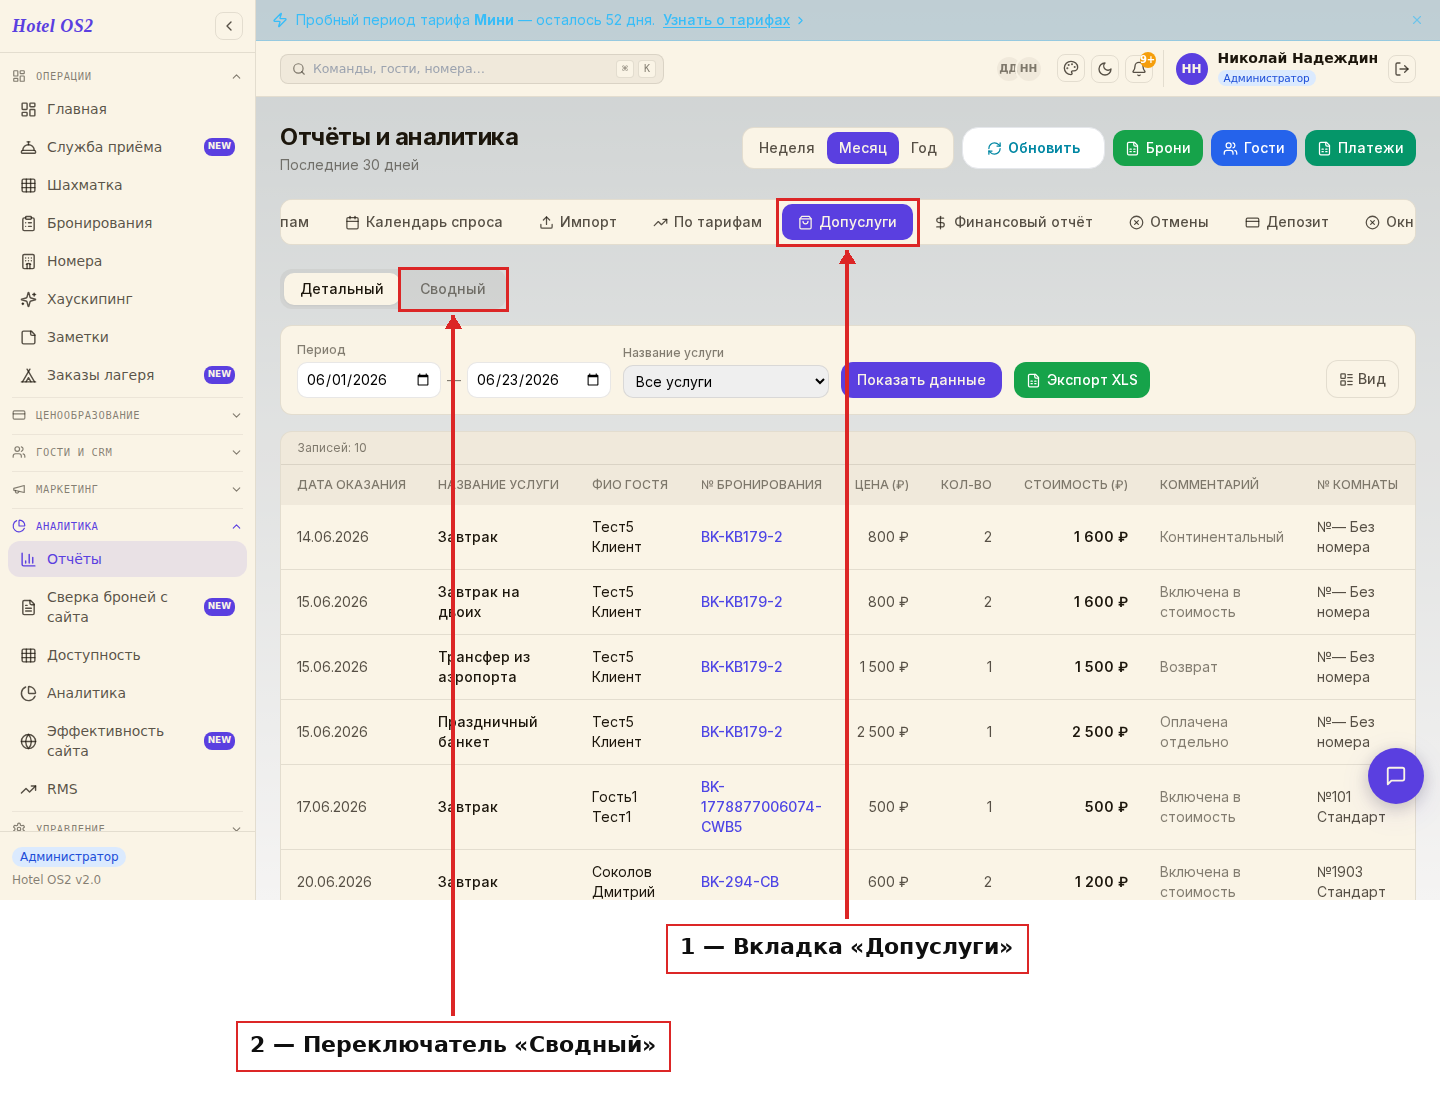Switch to the Календарь спроса tab
The image size is (1440, 1095).
click(424, 222)
